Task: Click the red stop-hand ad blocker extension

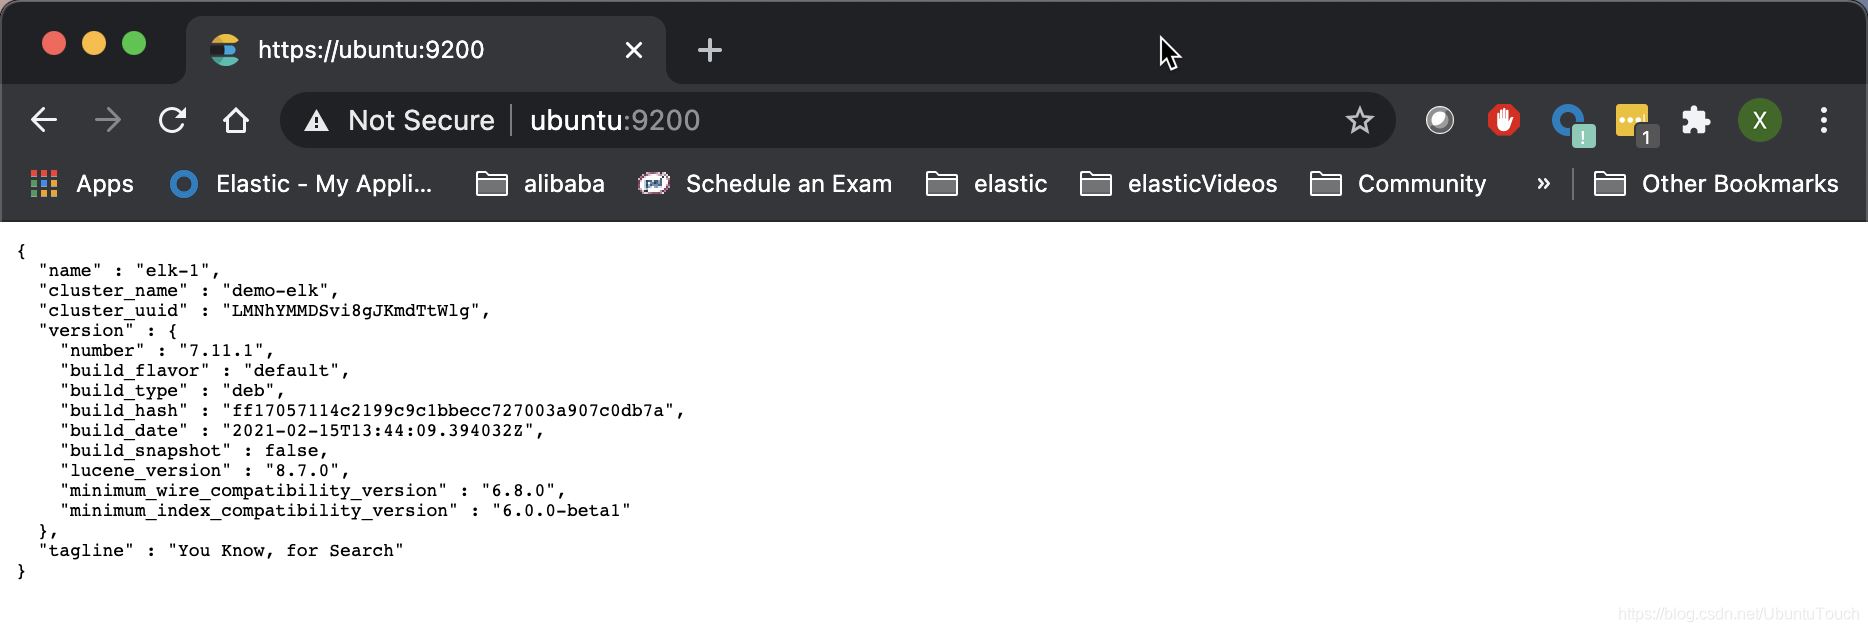Action: [1503, 120]
